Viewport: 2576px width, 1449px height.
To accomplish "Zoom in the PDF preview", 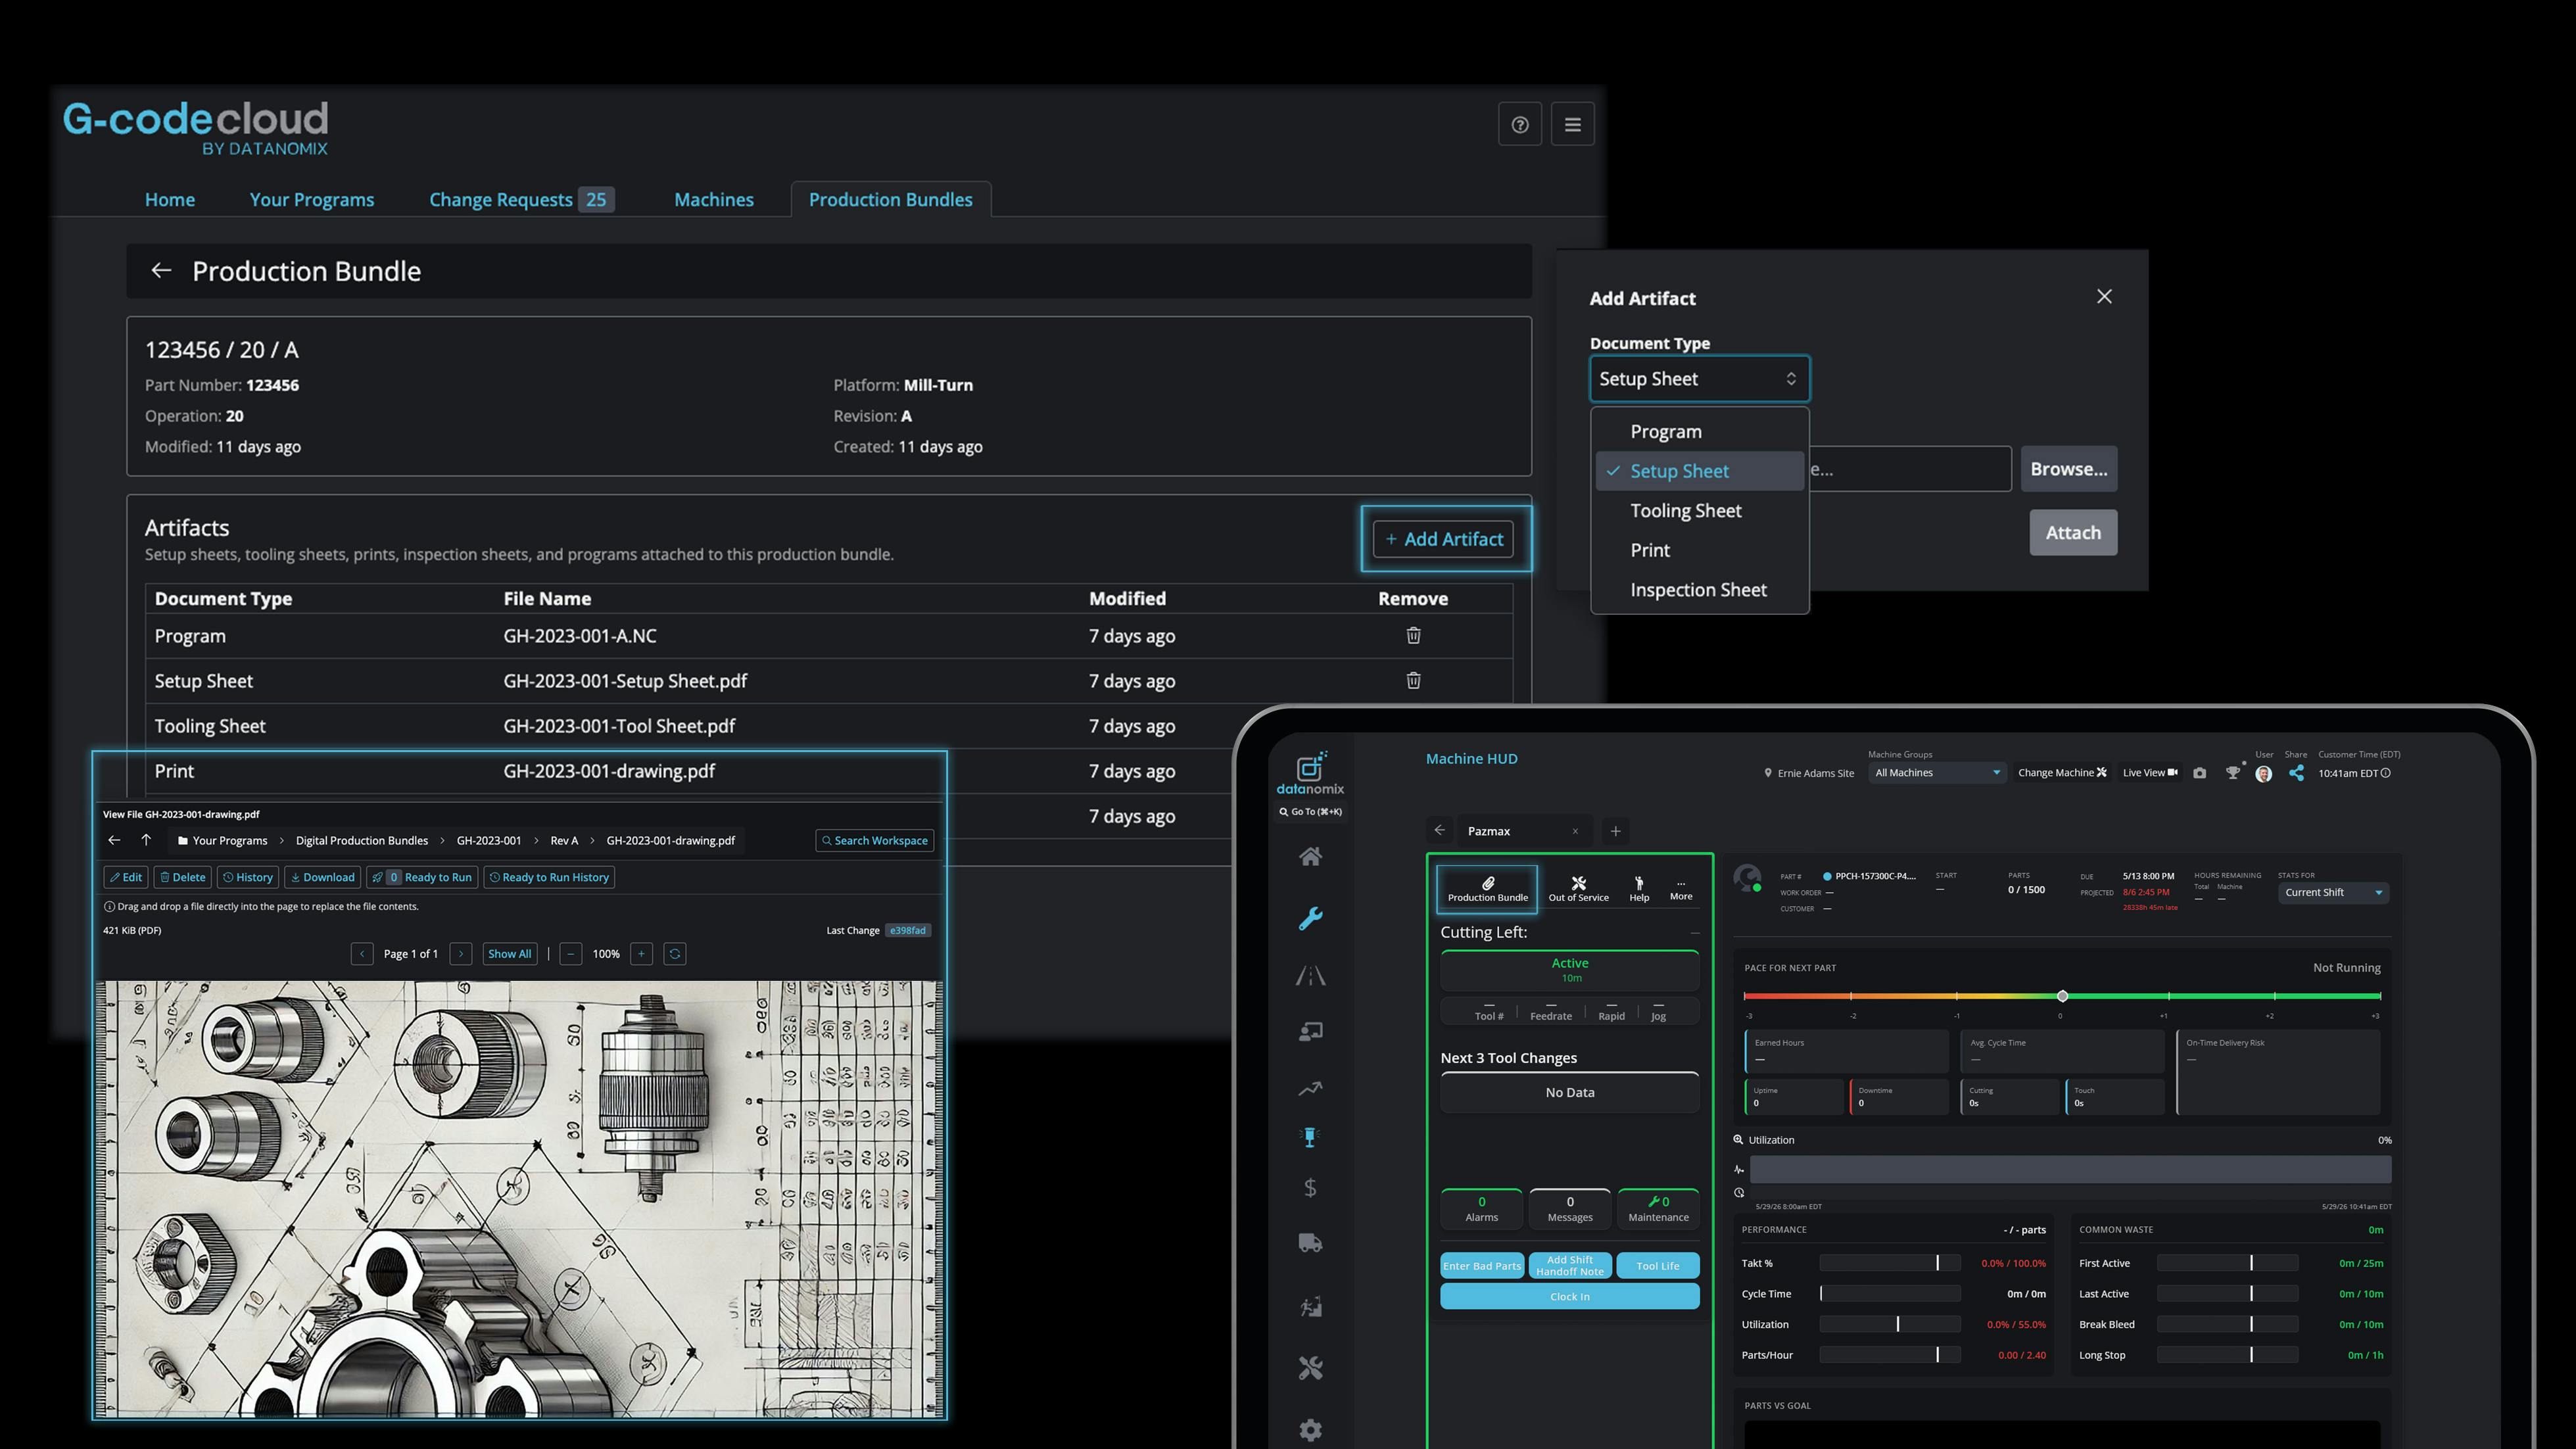I will click(x=642, y=954).
